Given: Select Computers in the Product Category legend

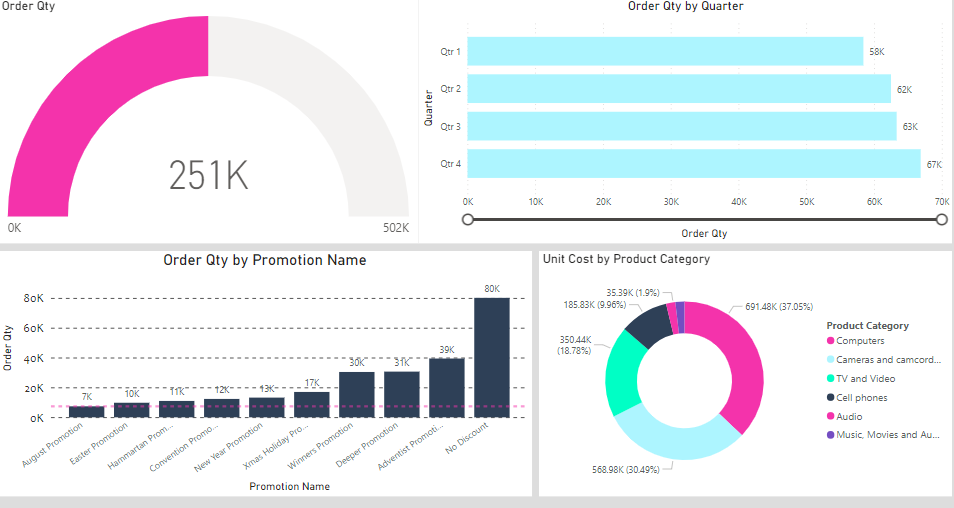Looking at the screenshot, I should pyautogui.click(x=859, y=341).
